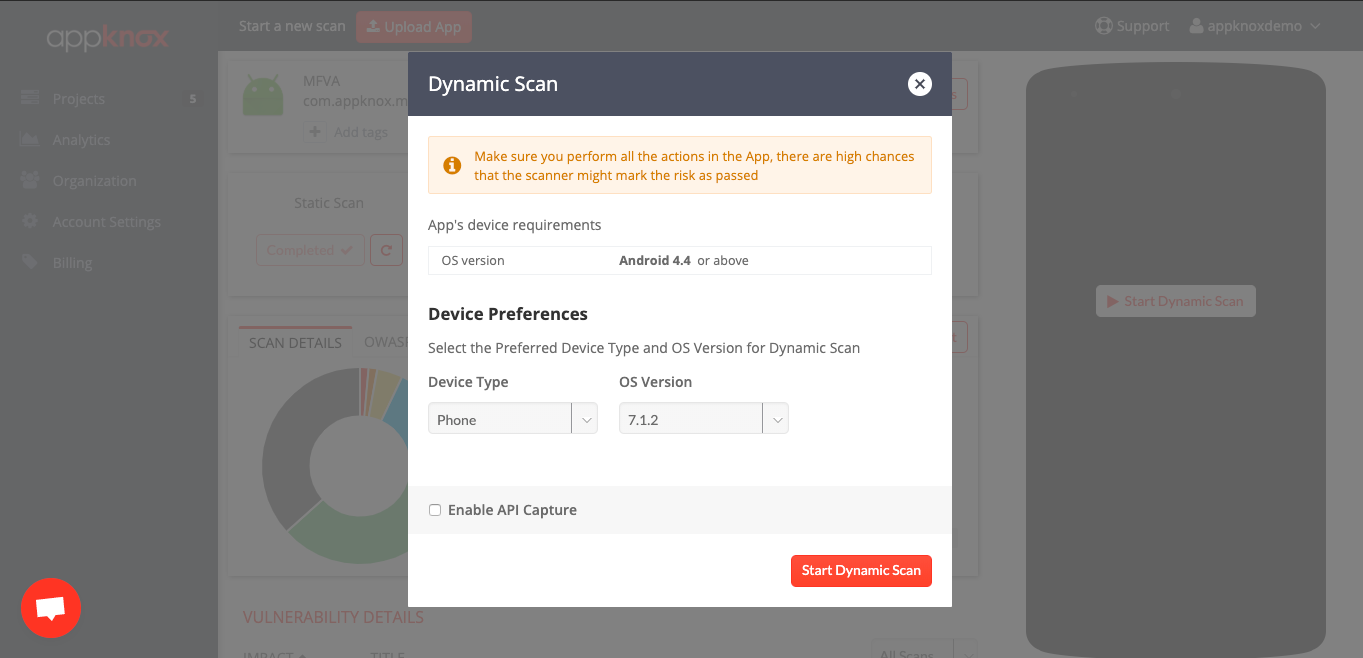This screenshot has height=658, width=1363.
Task: Expand the OS Version dropdown
Action: 703,419
